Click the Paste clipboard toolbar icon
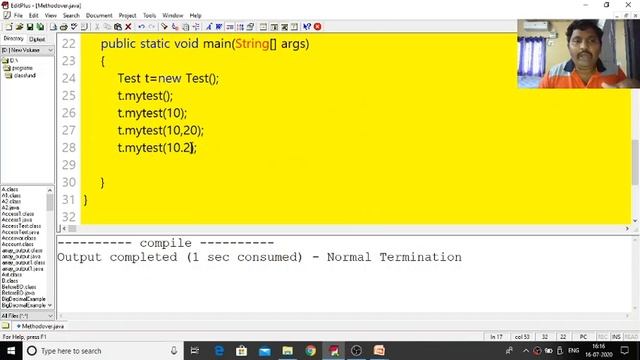Viewport: 640px width, 360px height. (118, 27)
